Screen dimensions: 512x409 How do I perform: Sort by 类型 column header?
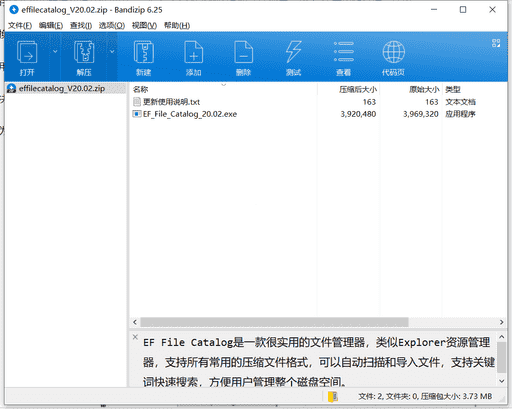coord(475,89)
